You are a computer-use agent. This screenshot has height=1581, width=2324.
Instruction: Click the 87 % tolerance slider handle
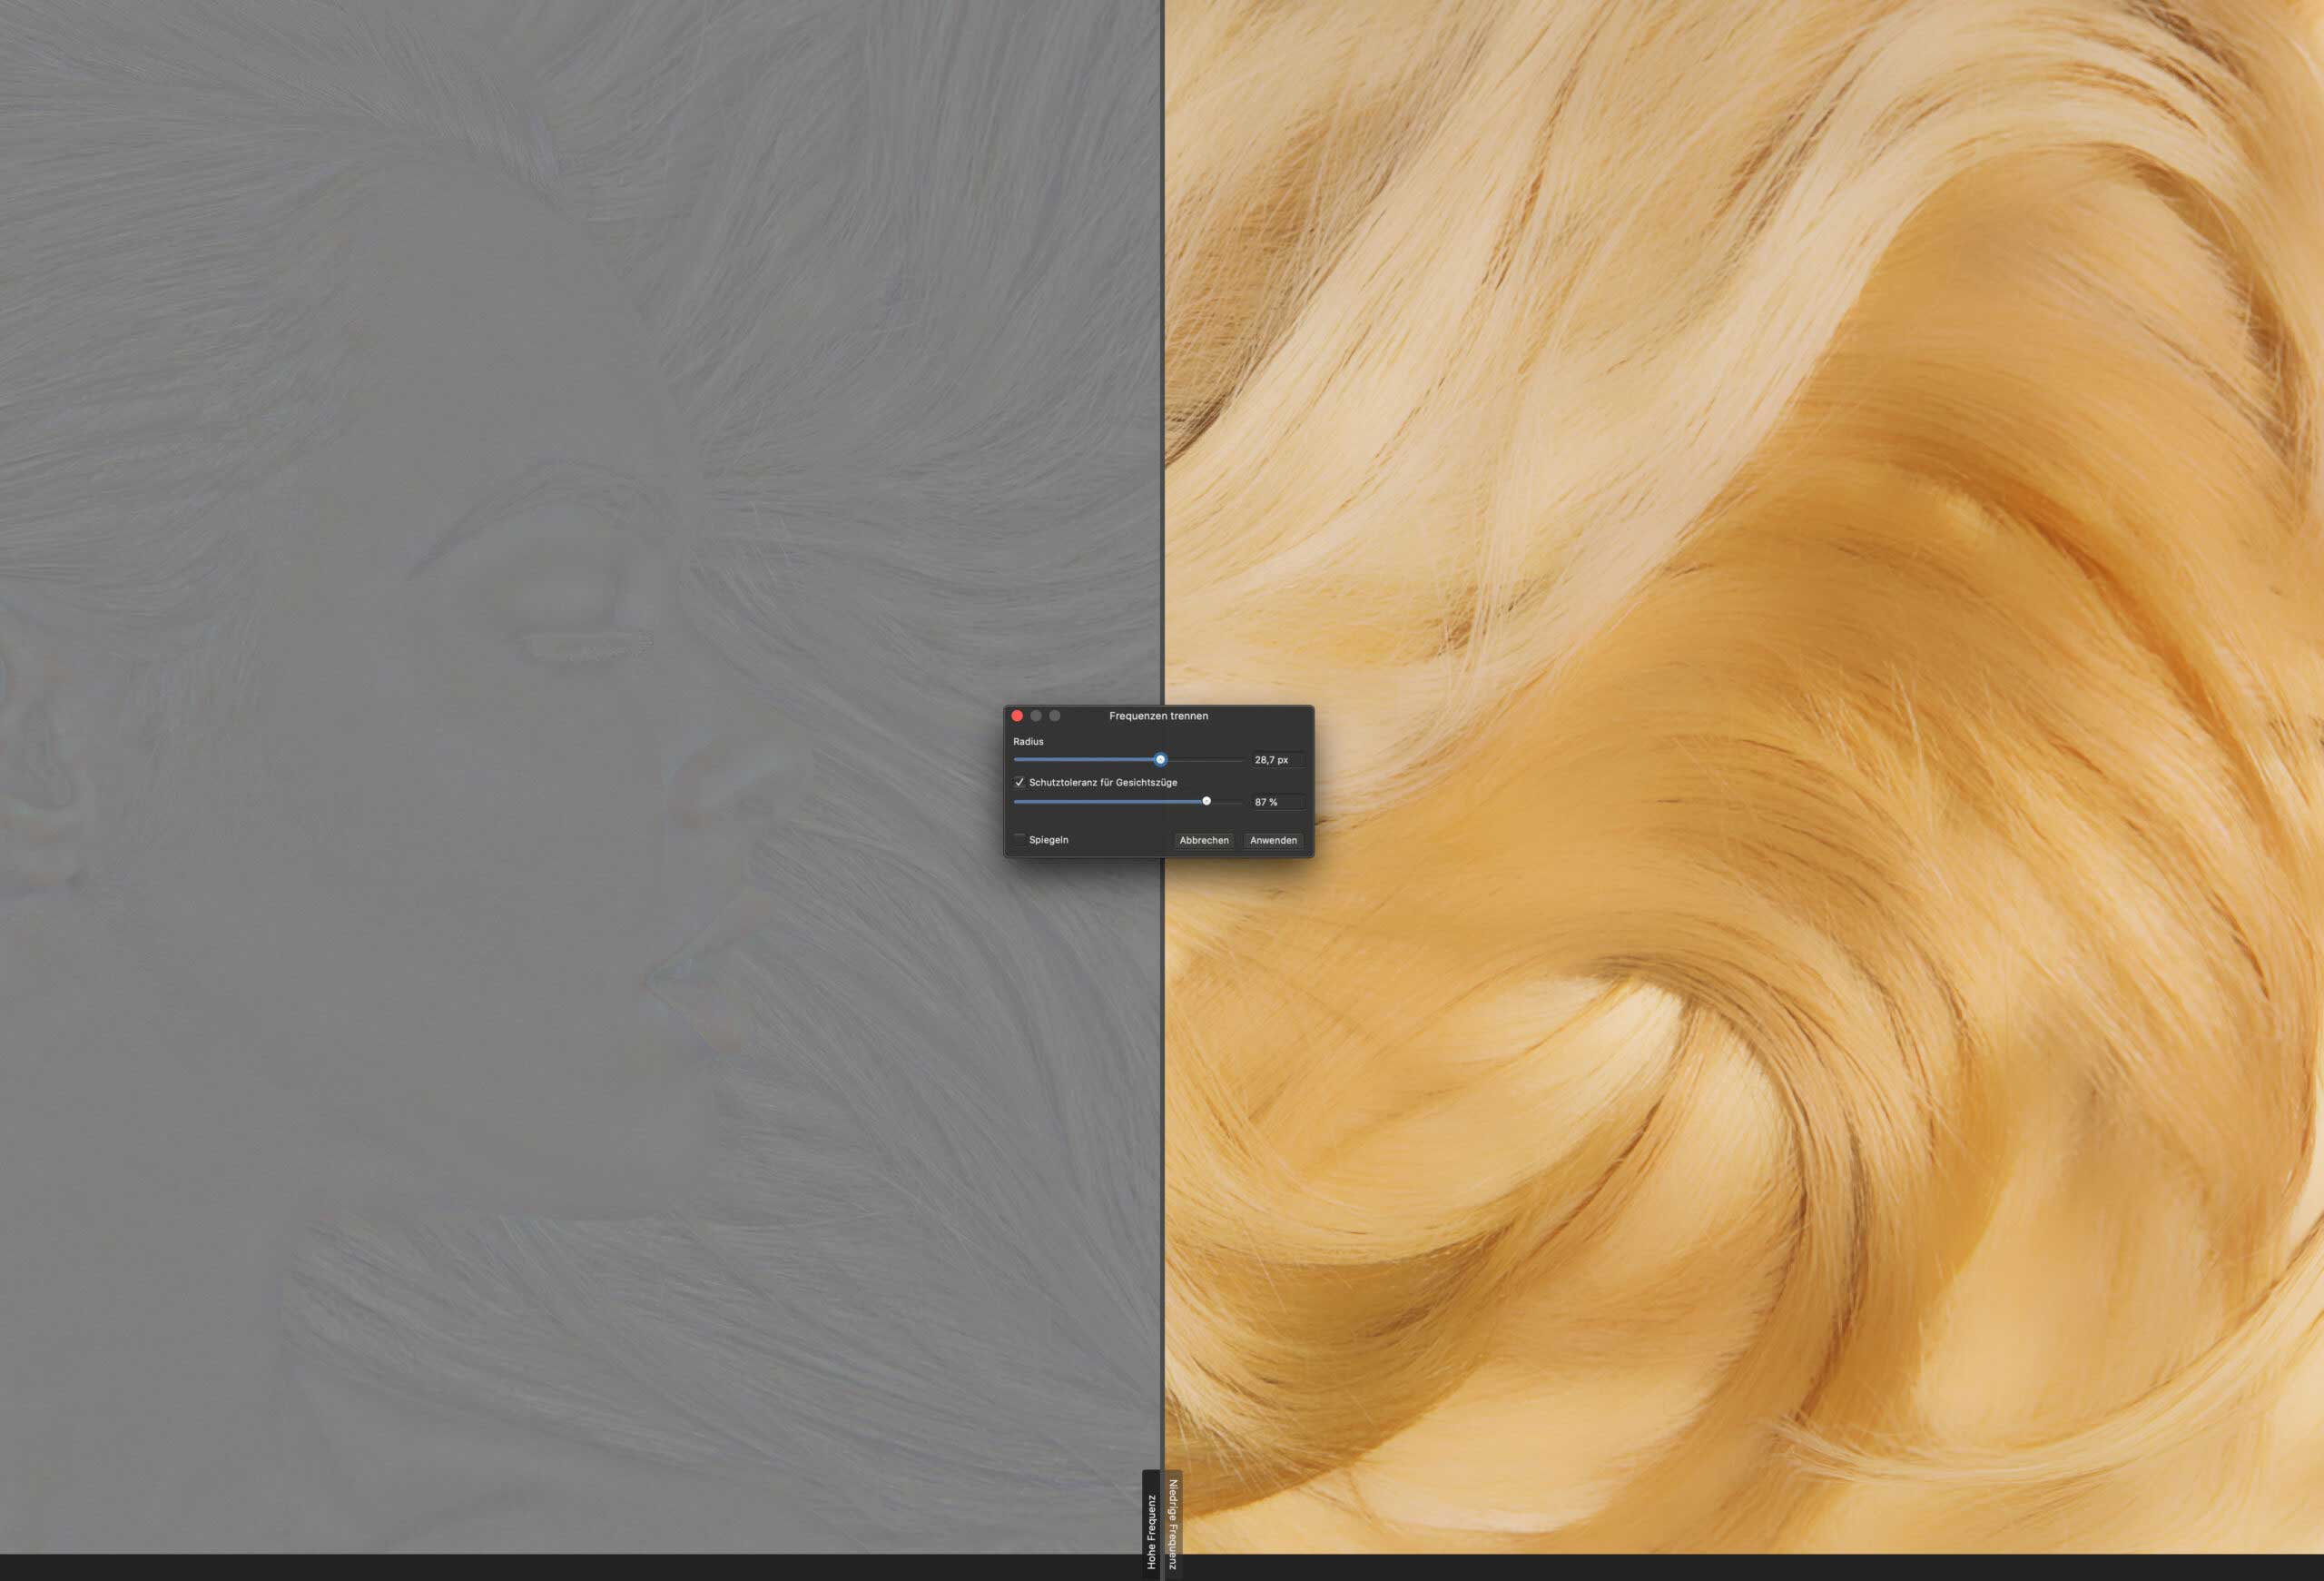click(1206, 801)
